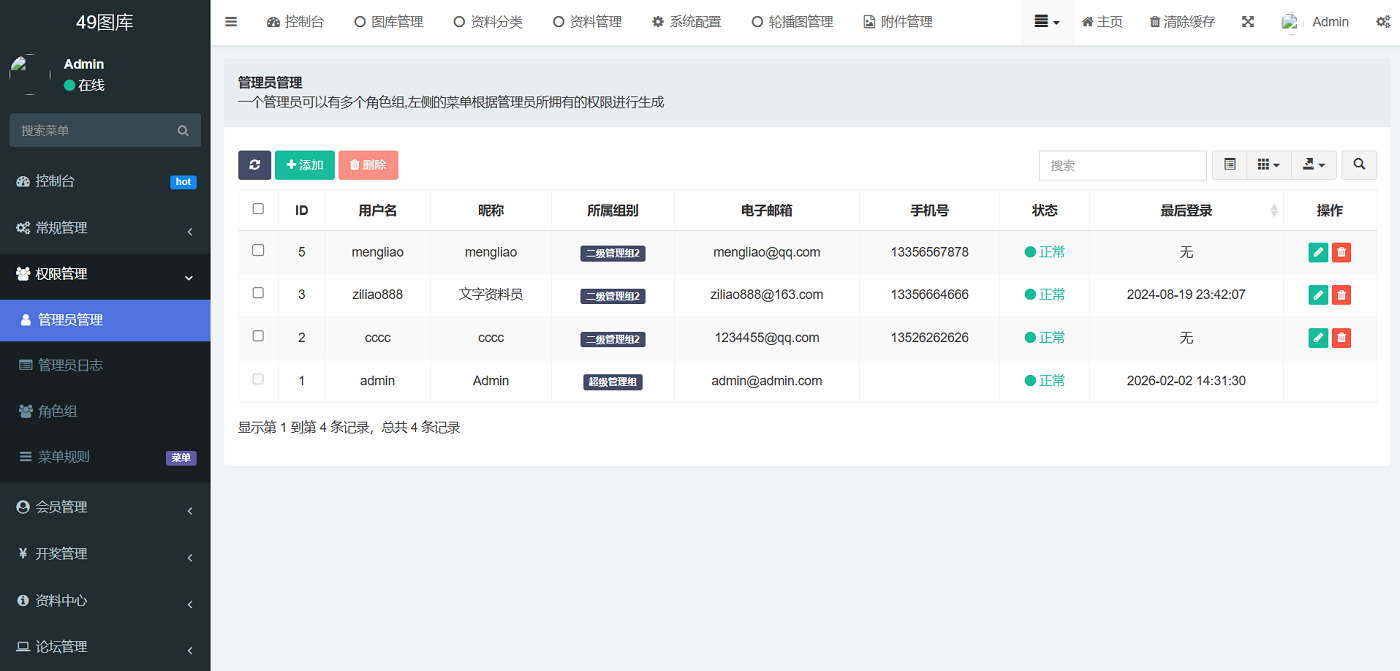The height and width of the screenshot is (671, 1400).
Task: Open the export data dropdown
Action: [1313, 165]
